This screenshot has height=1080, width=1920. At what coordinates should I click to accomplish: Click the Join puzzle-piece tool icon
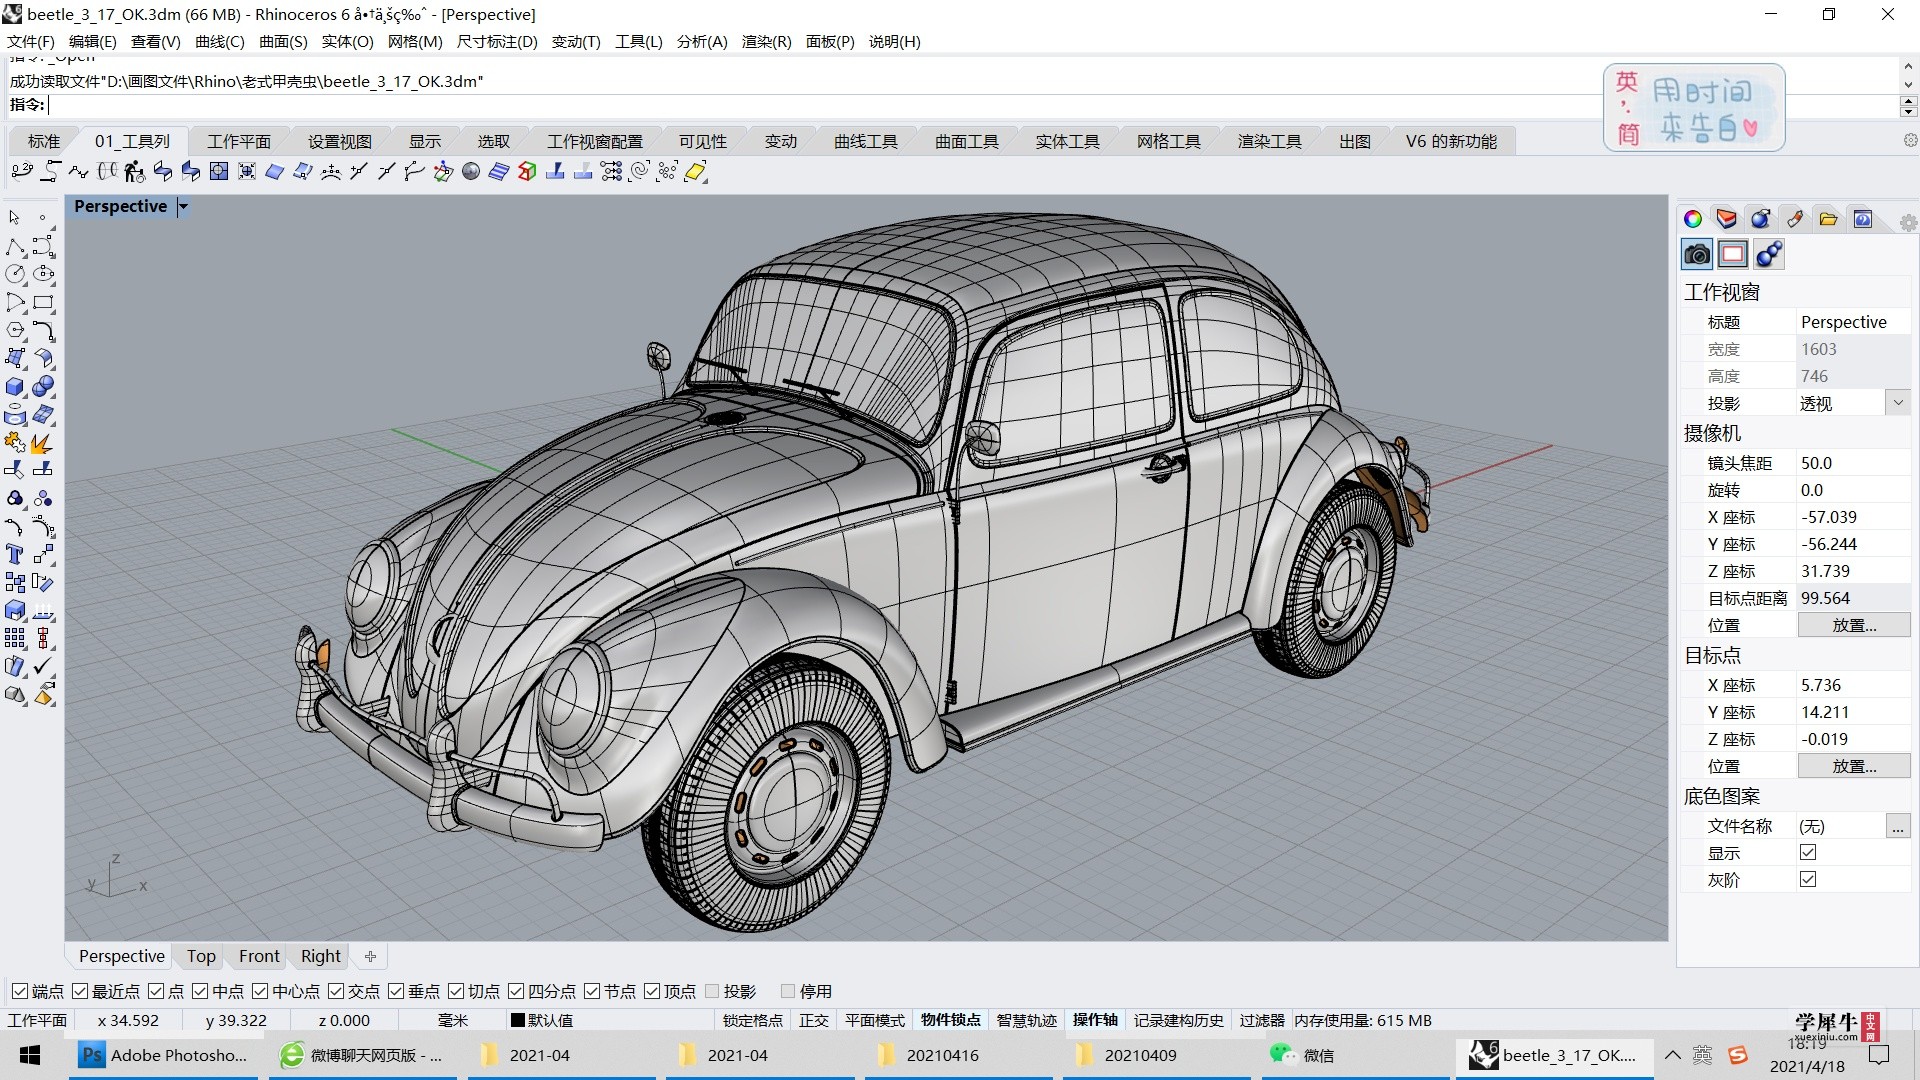click(15, 443)
